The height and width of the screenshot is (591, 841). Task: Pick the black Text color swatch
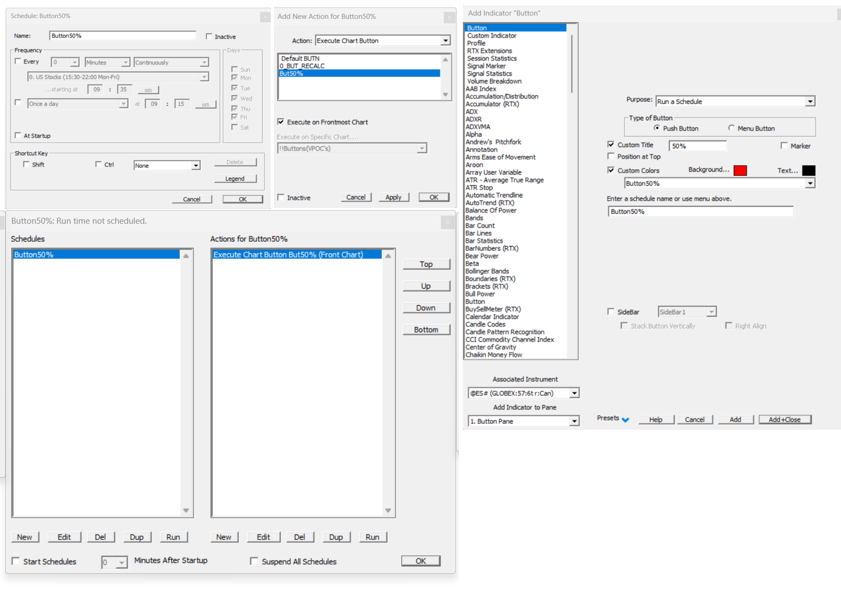pyautogui.click(x=808, y=171)
